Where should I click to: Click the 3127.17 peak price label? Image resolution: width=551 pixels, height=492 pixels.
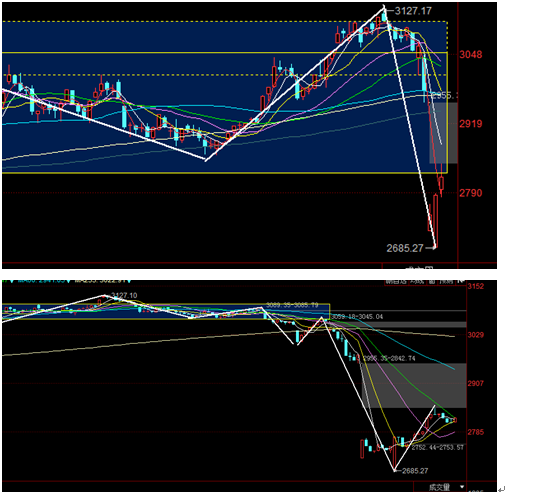pyautogui.click(x=413, y=11)
